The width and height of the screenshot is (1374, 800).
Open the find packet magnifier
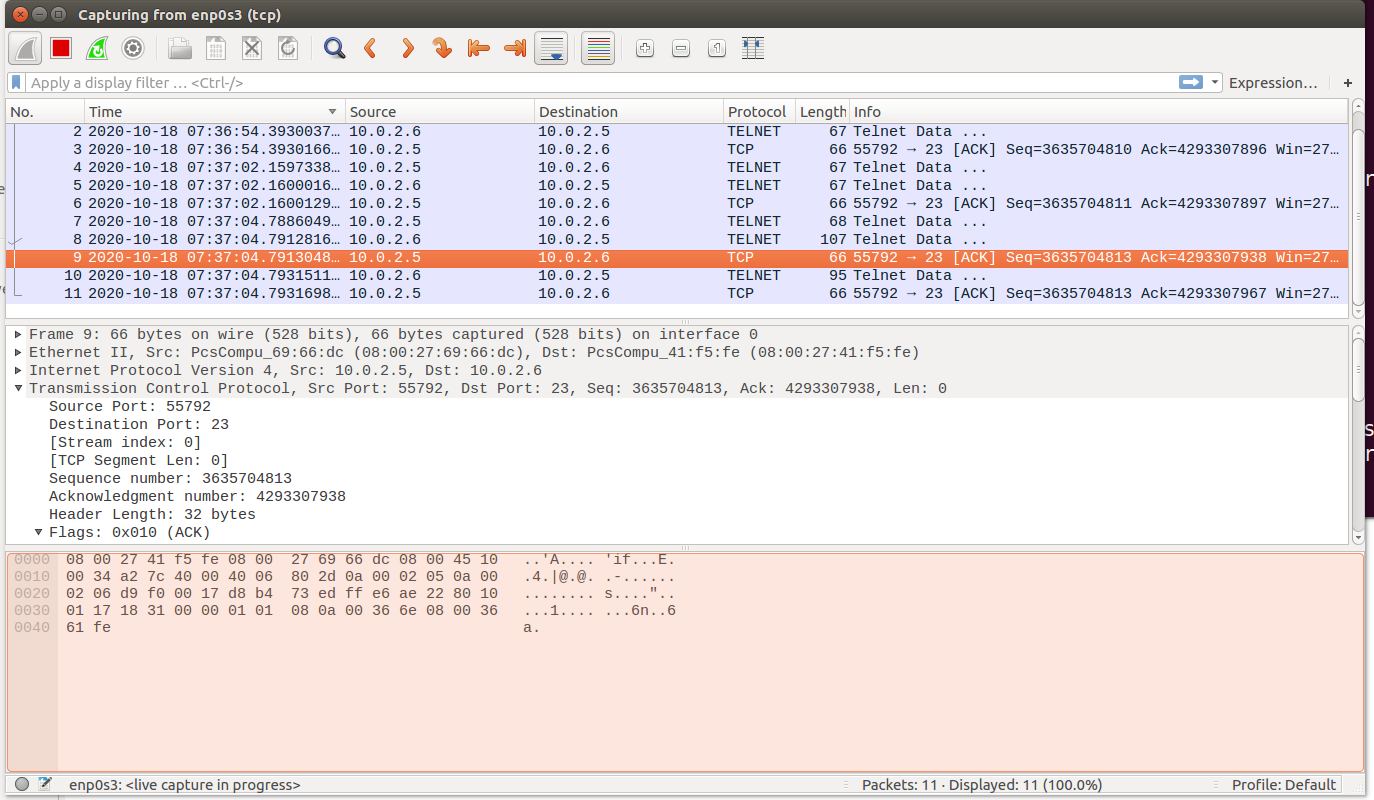[335, 48]
